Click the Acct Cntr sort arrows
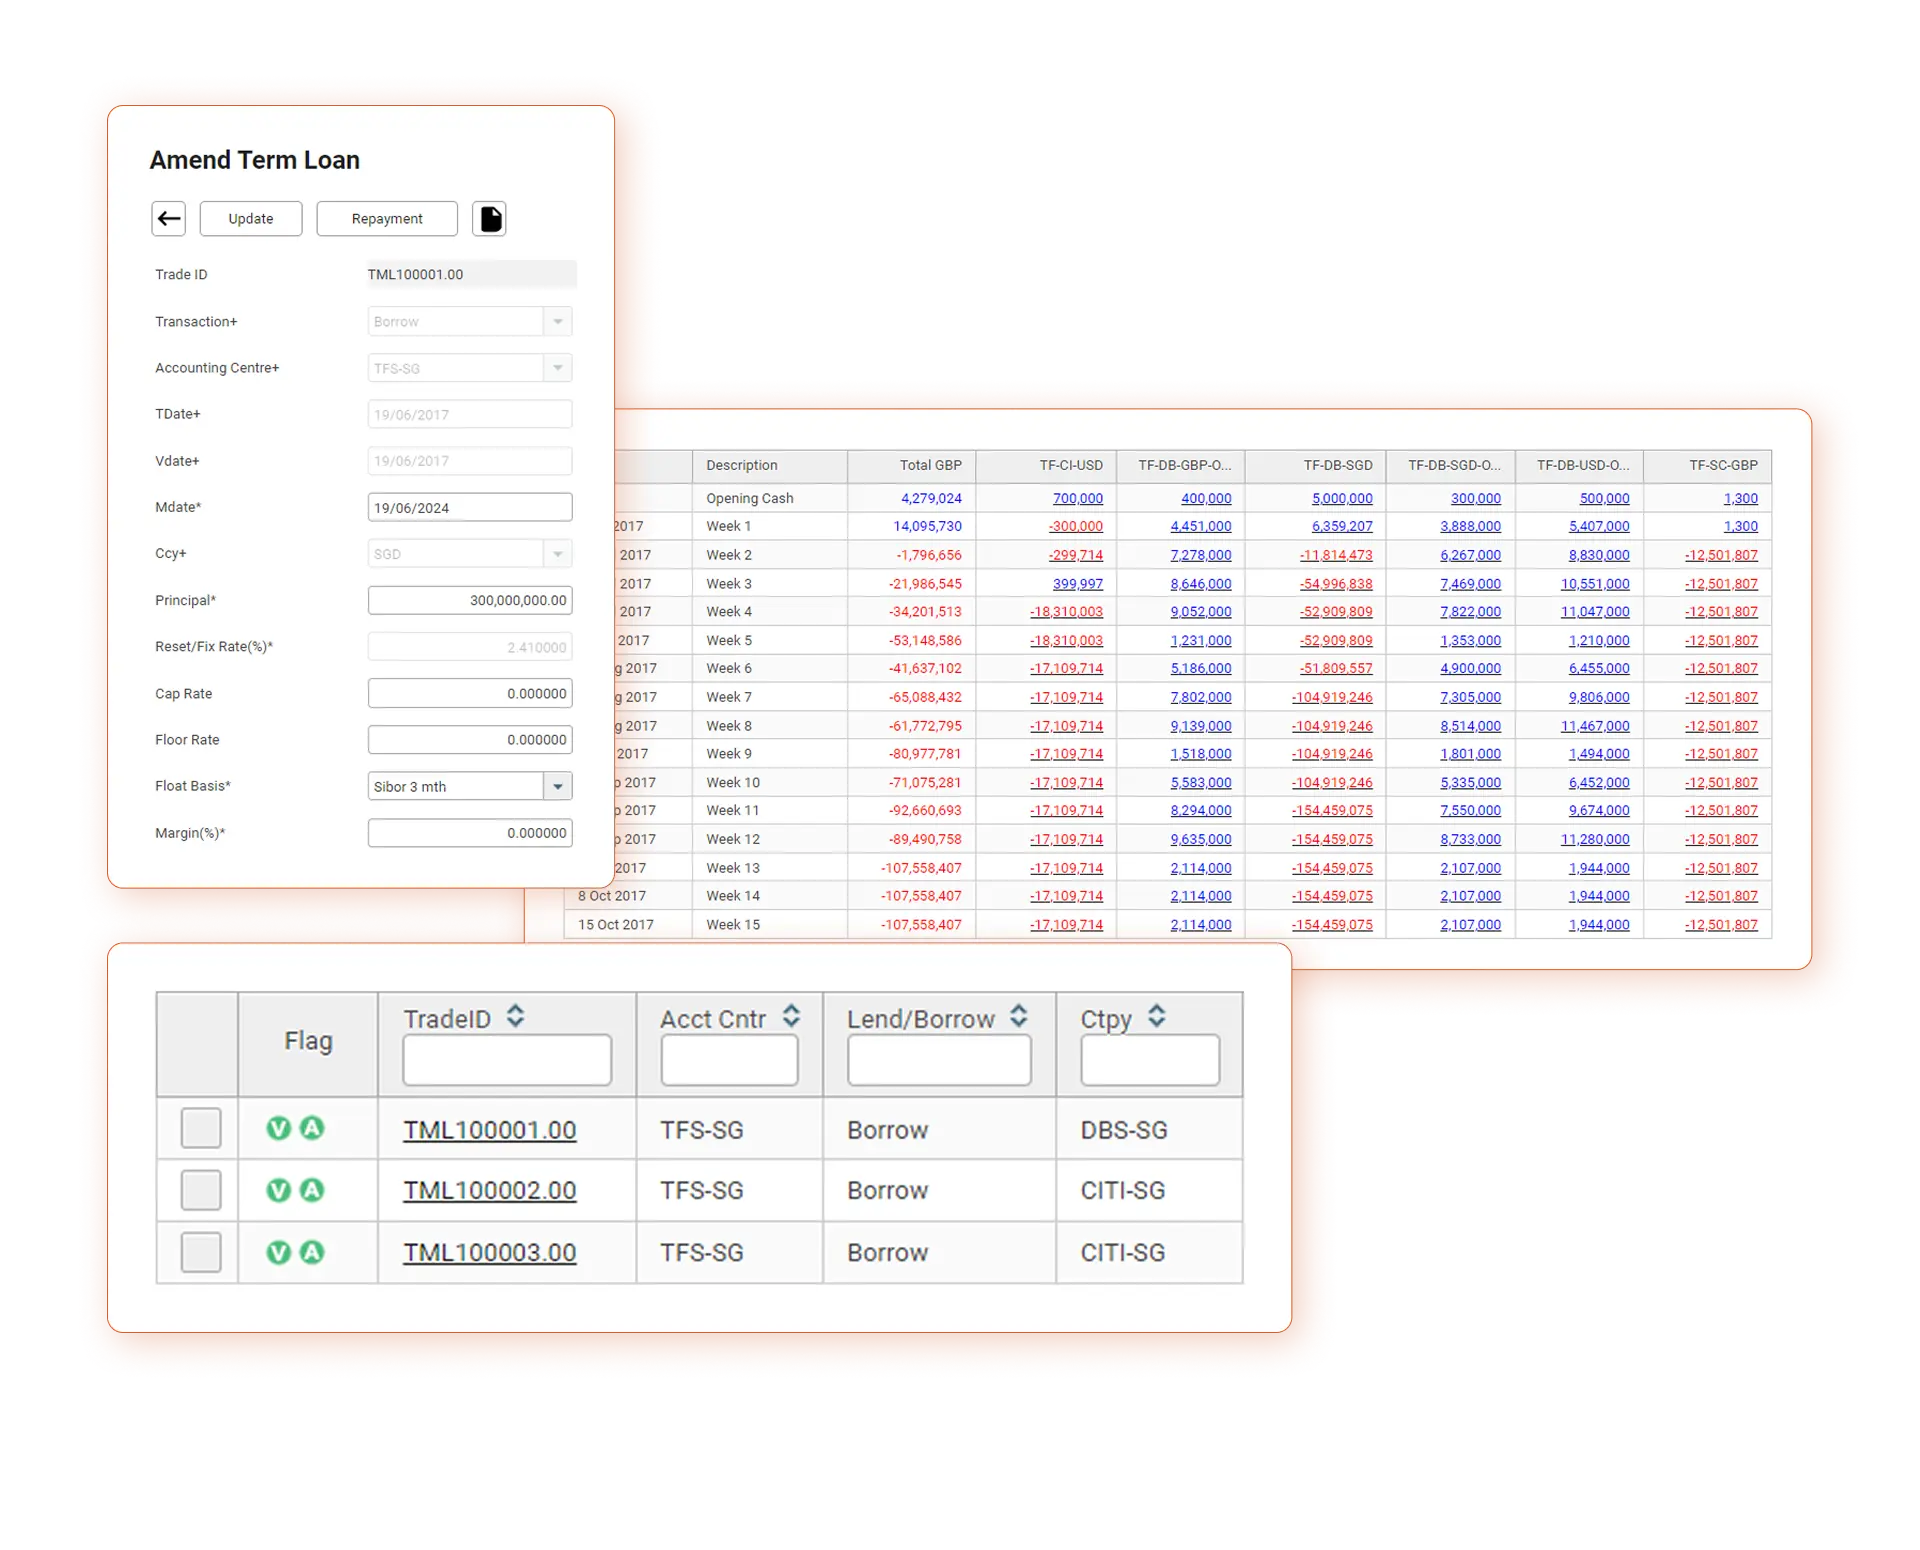This screenshot has width=1920, height=1550. [x=791, y=1017]
